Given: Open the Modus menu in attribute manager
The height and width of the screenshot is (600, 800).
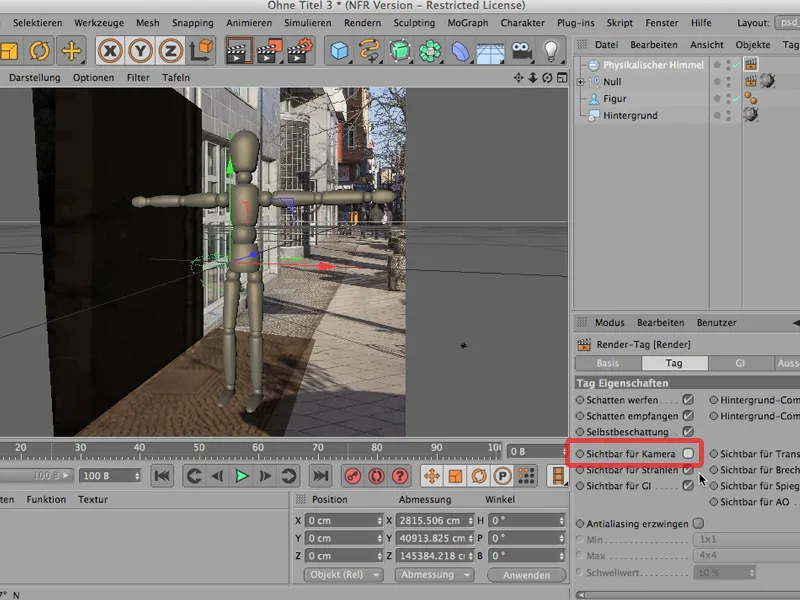Looking at the screenshot, I should pos(609,322).
